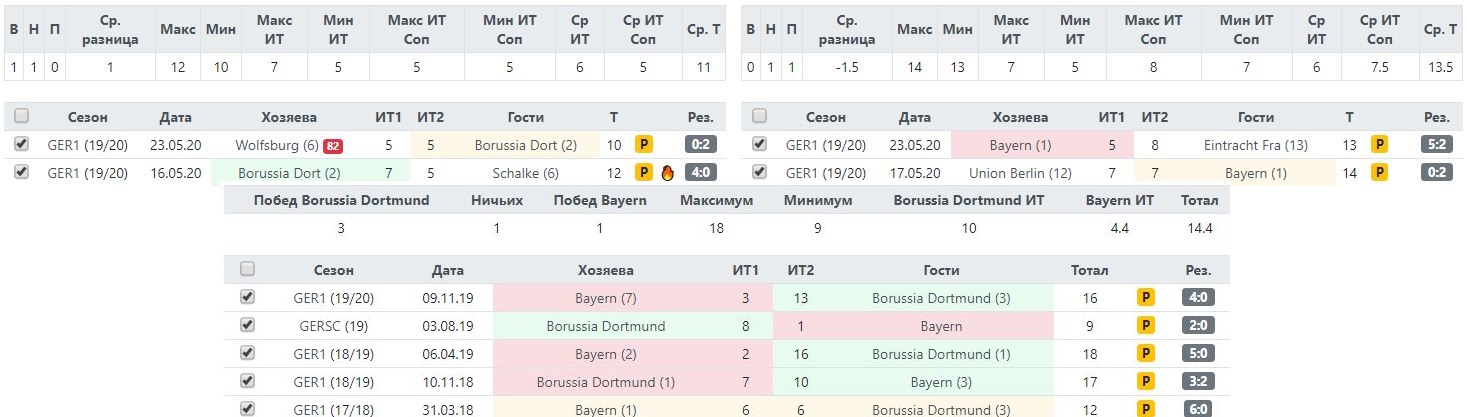
Task: Click the 4:0 result badge for 09.11.19
Action: coord(1198,298)
